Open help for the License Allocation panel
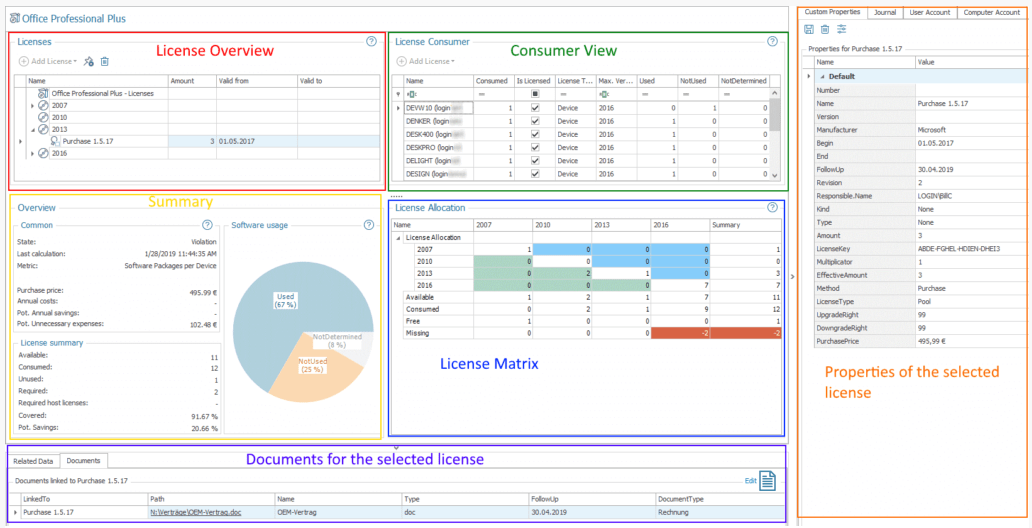 pyautogui.click(x=772, y=207)
